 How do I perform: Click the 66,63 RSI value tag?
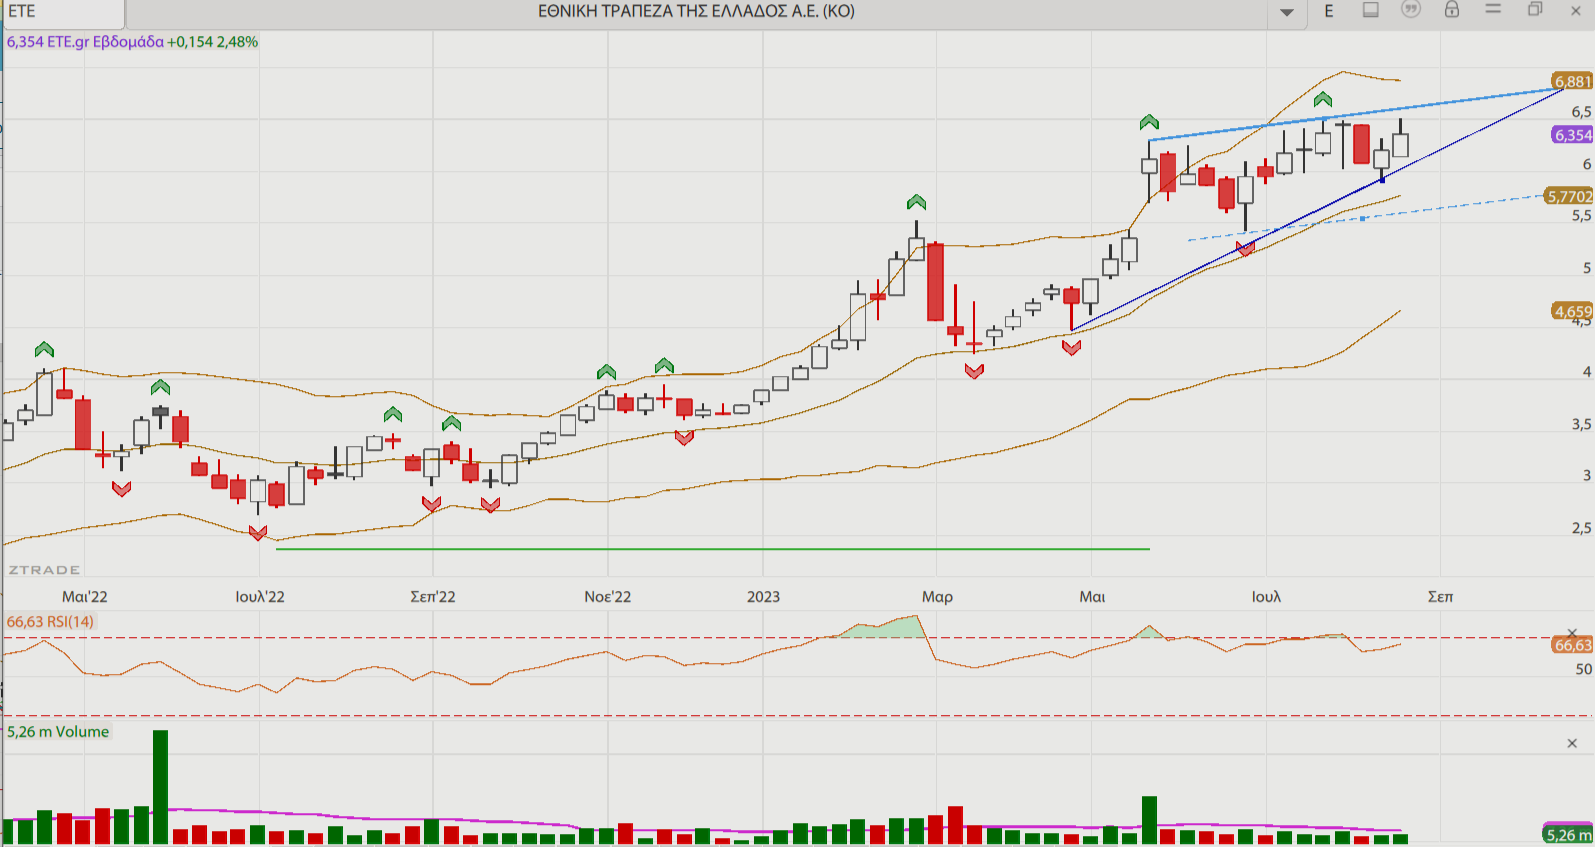(x=1572, y=645)
